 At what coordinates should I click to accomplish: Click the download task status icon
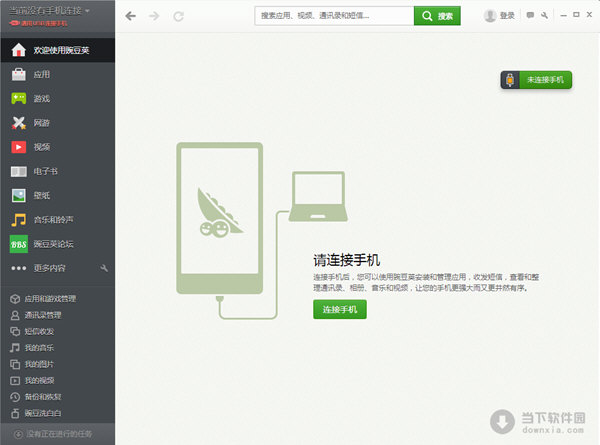pyautogui.click(x=18, y=434)
